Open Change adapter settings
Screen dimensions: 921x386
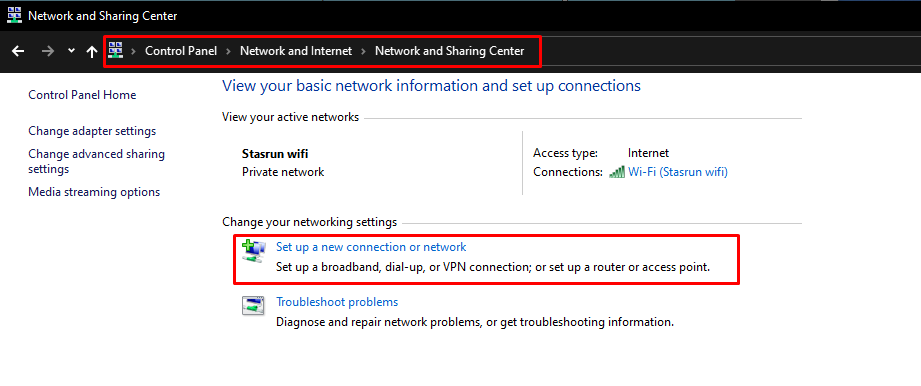pyautogui.click(x=92, y=131)
